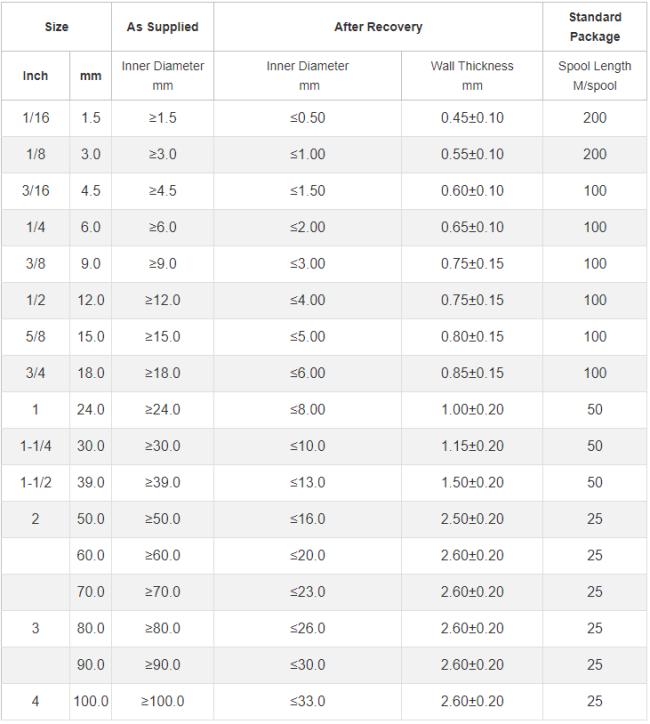Select the Spool Length M/spool subheader

pyautogui.click(x=595, y=76)
